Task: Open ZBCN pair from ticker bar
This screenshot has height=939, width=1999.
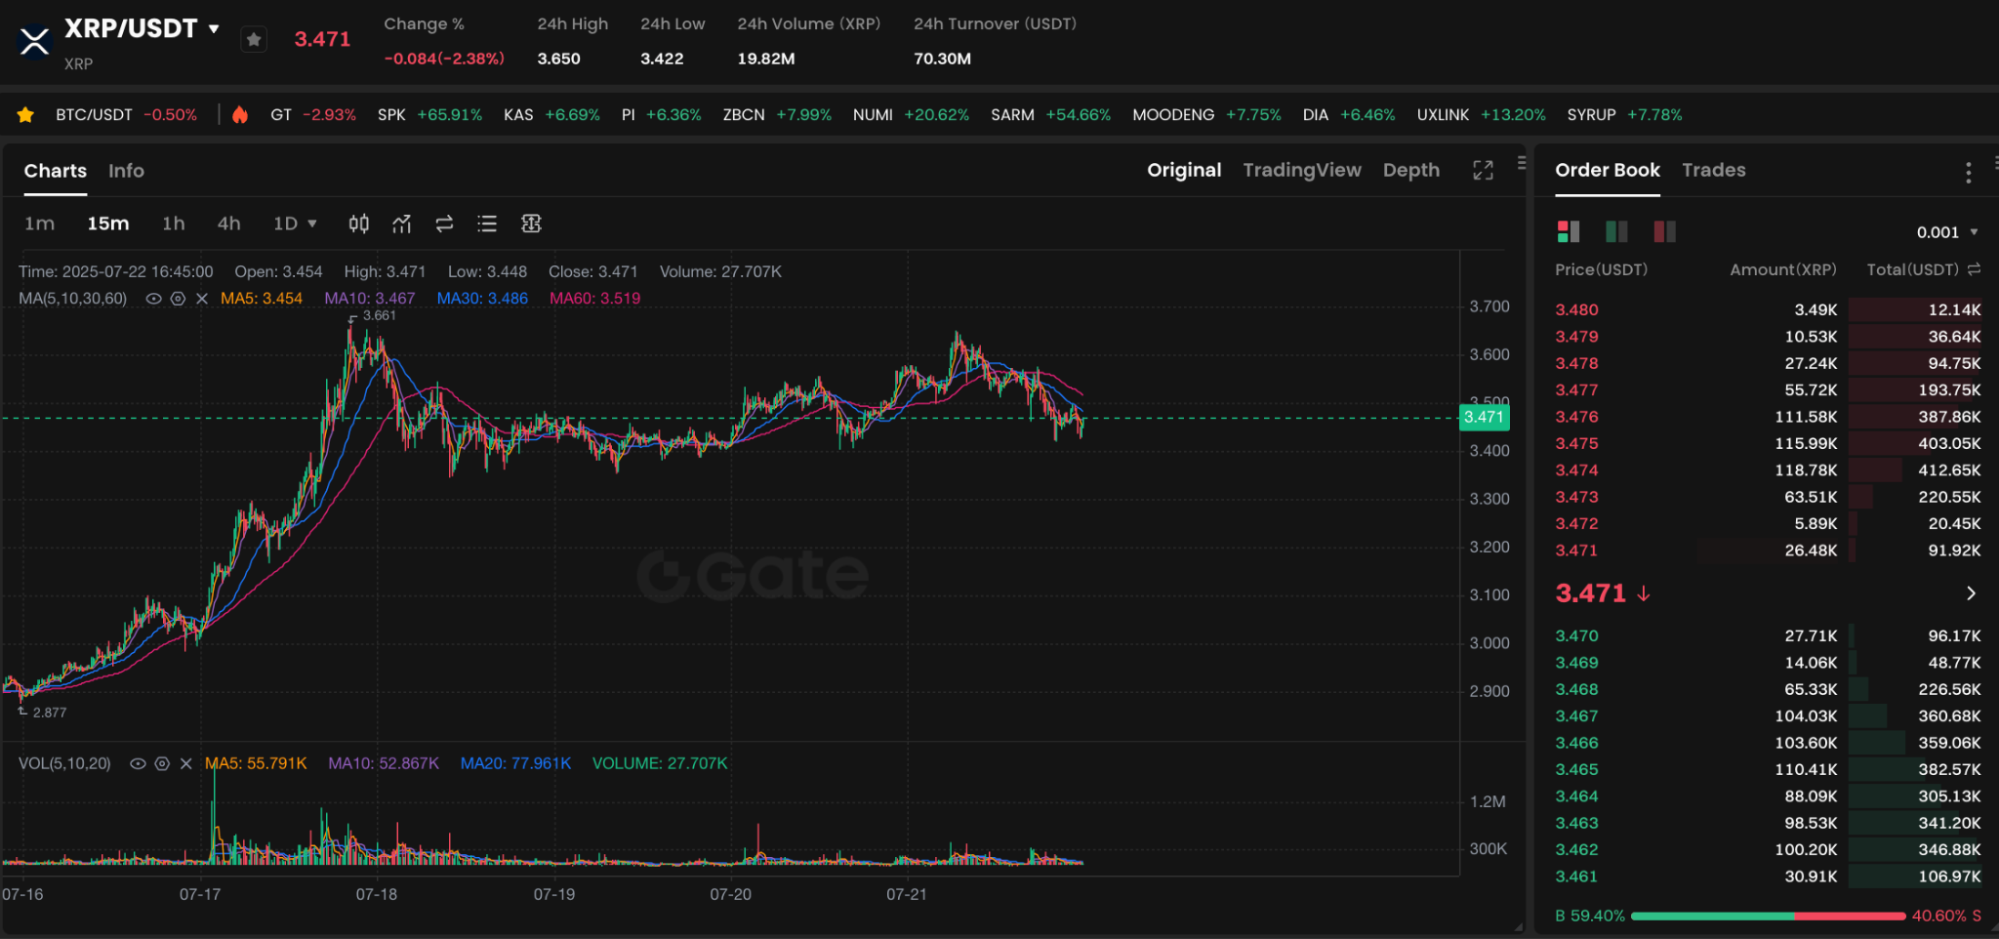Action: click(777, 115)
